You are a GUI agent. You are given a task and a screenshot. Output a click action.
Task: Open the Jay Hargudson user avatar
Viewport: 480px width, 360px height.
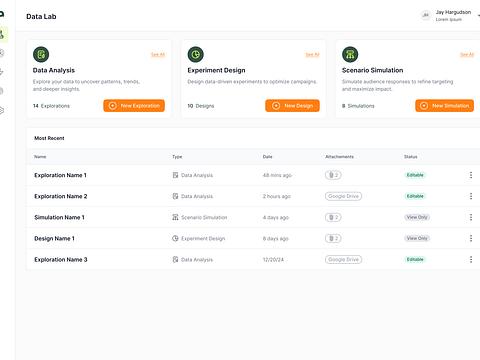(425, 15)
